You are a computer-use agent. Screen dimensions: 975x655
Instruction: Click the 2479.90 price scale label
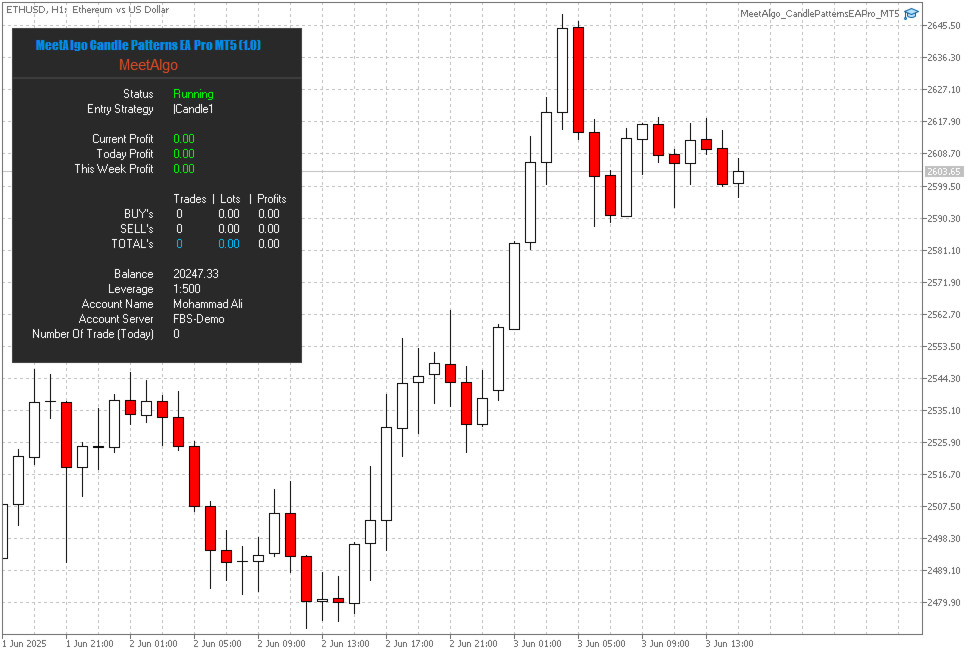[944, 603]
